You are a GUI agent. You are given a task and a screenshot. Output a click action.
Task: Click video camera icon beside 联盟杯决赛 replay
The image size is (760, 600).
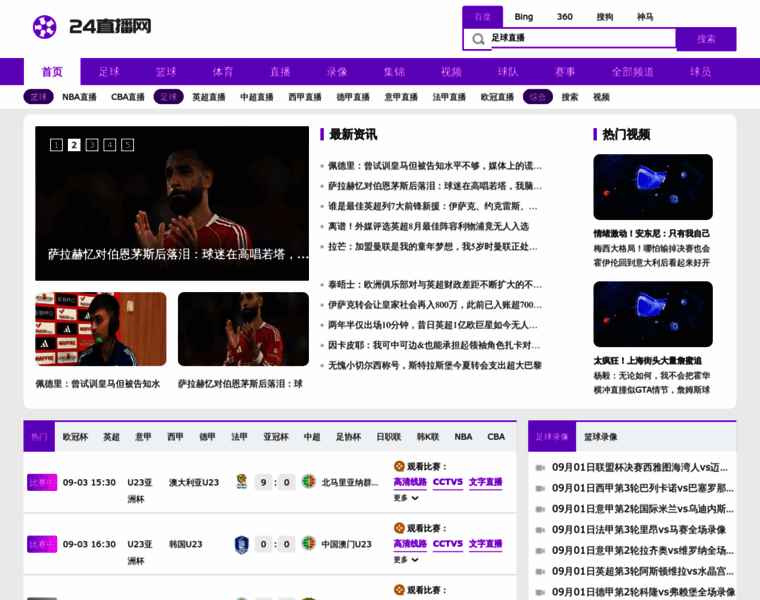coord(540,467)
